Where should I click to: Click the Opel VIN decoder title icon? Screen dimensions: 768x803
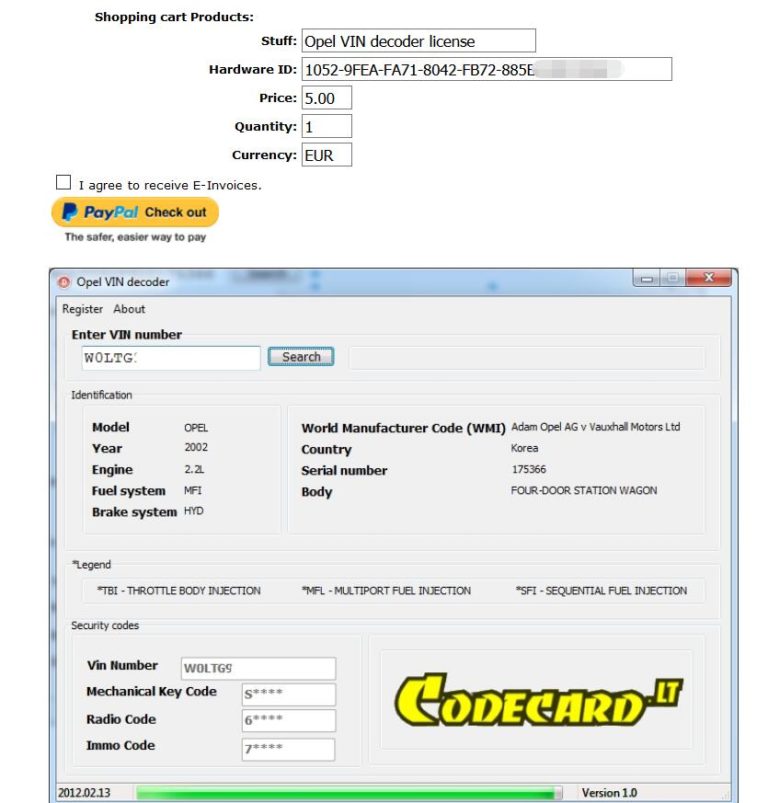tap(64, 282)
